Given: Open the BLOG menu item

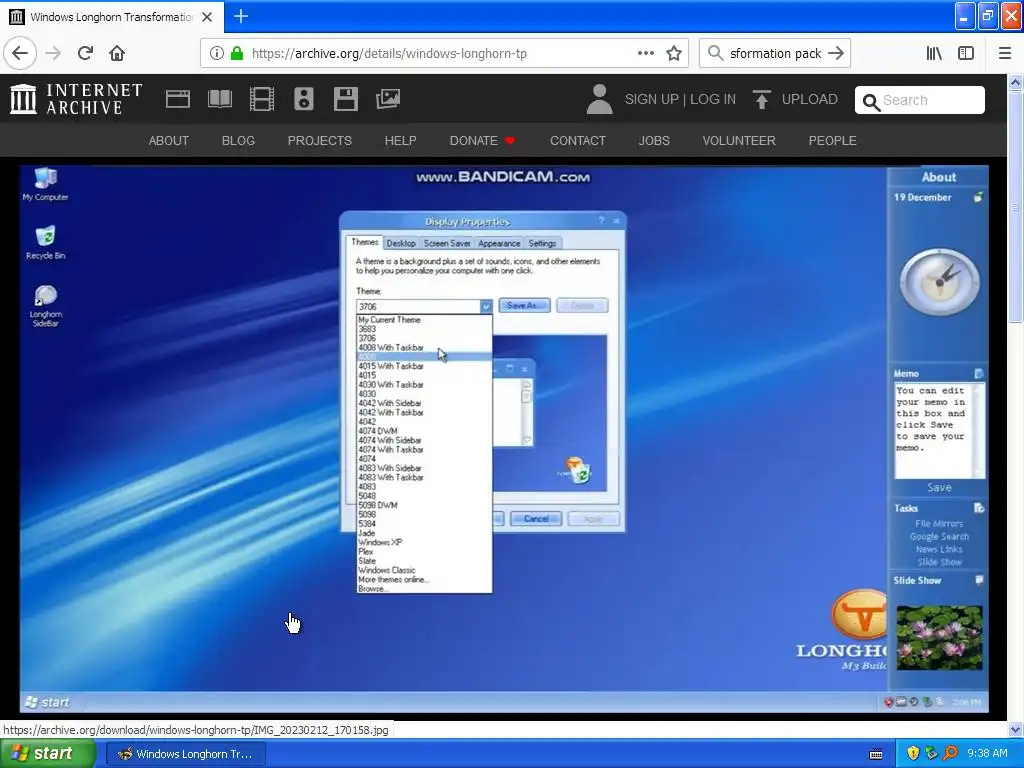Looking at the screenshot, I should pos(238,140).
